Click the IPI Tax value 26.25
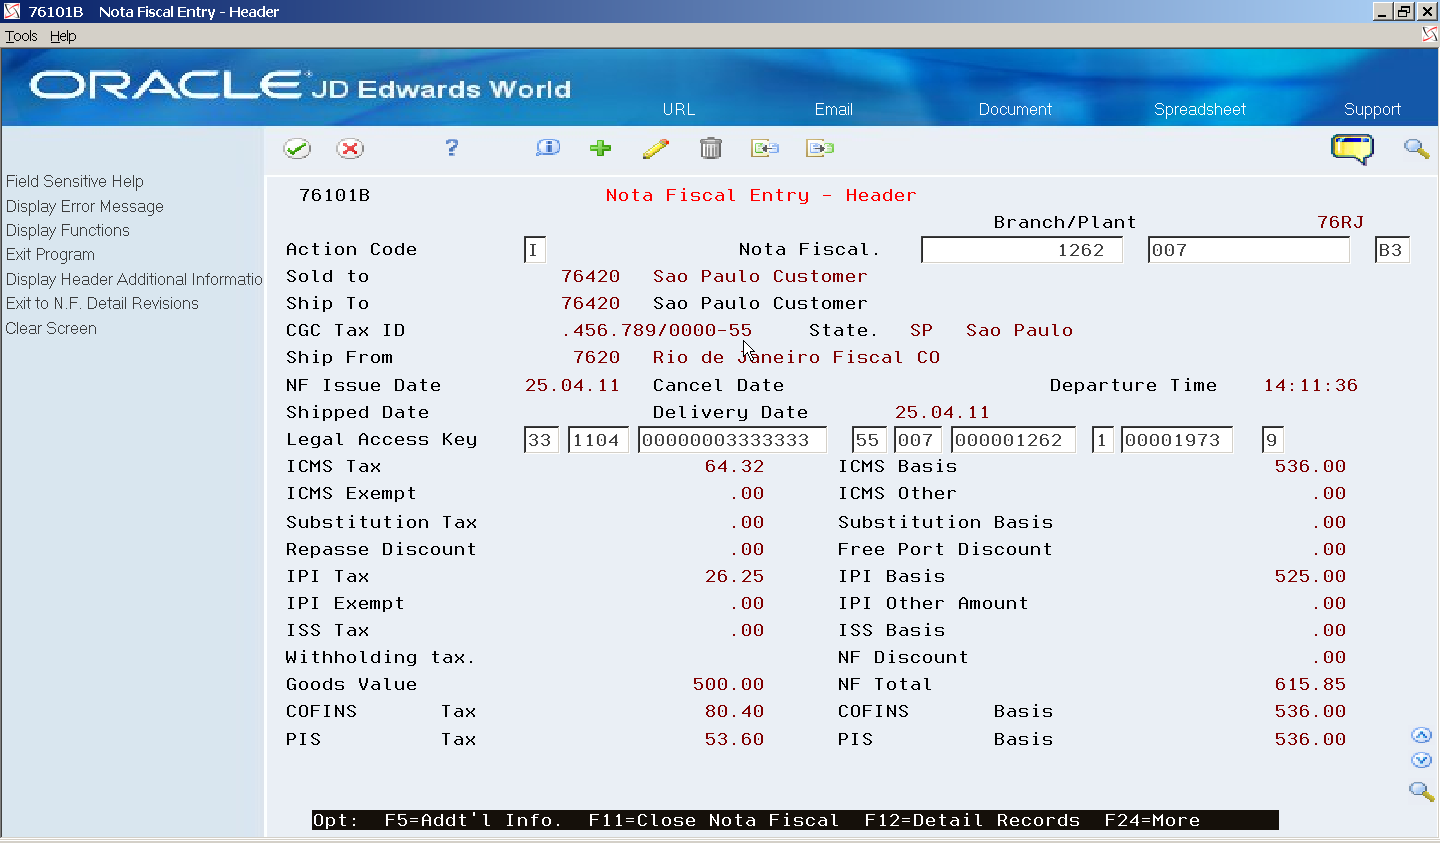The image size is (1440, 843). [x=734, y=577]
